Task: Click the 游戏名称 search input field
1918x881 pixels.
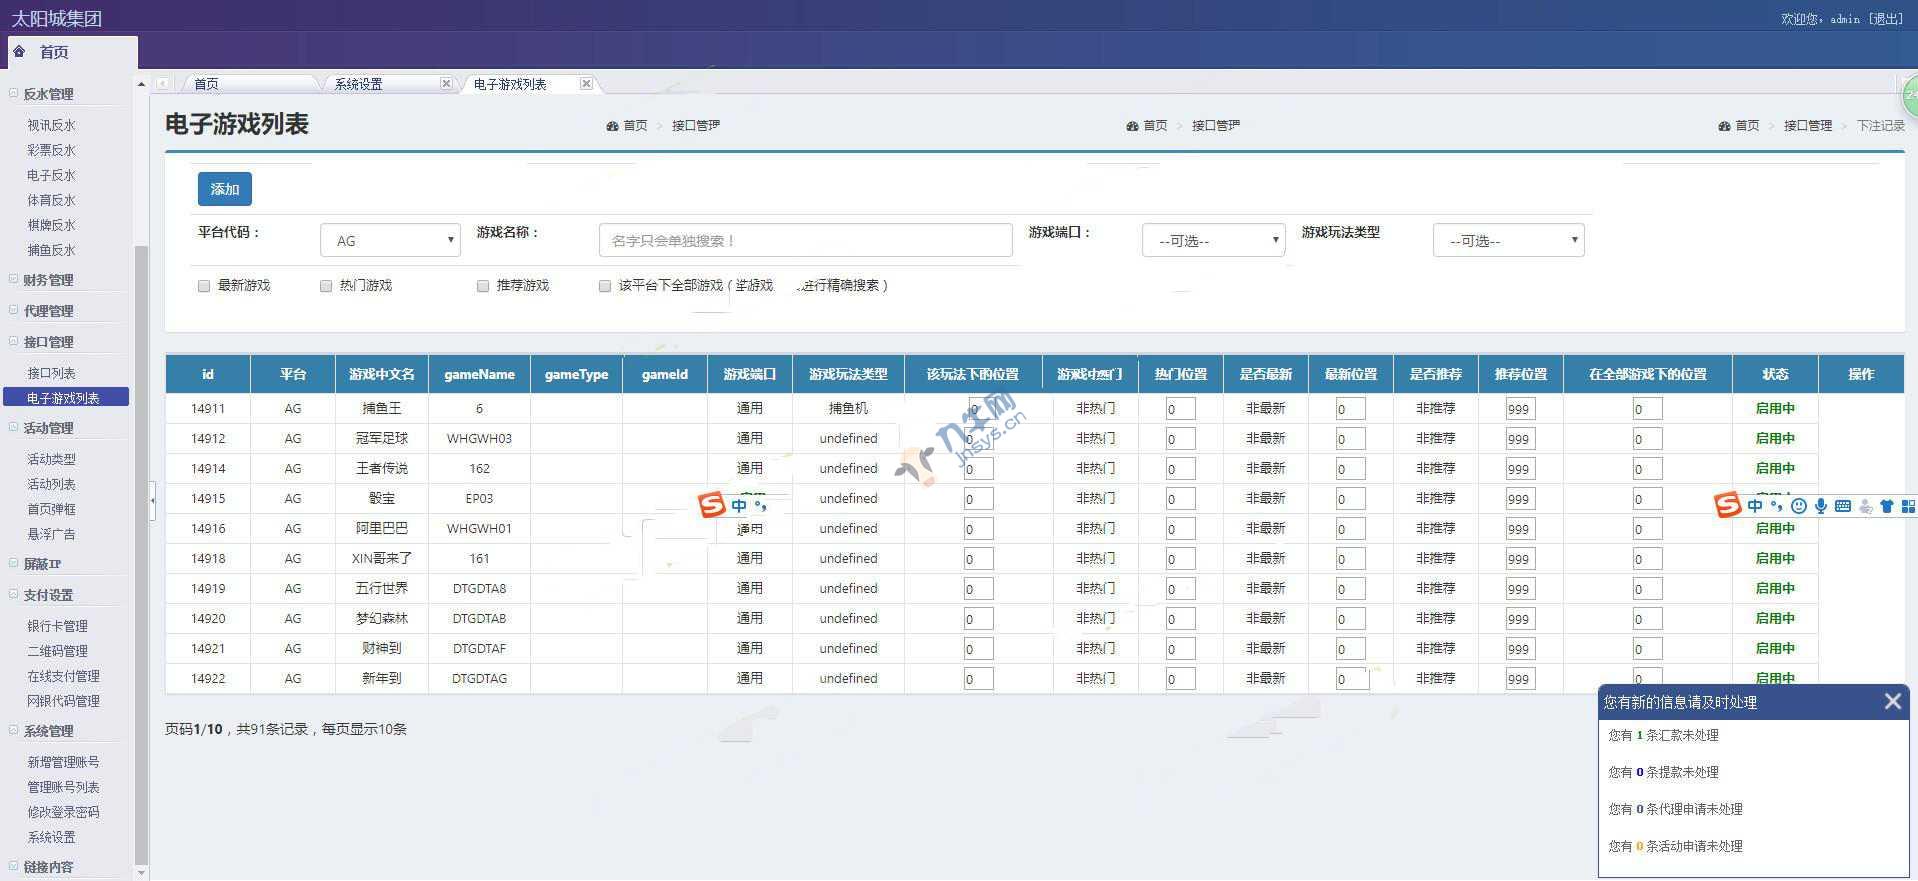Action: click(x=806, y=240)
